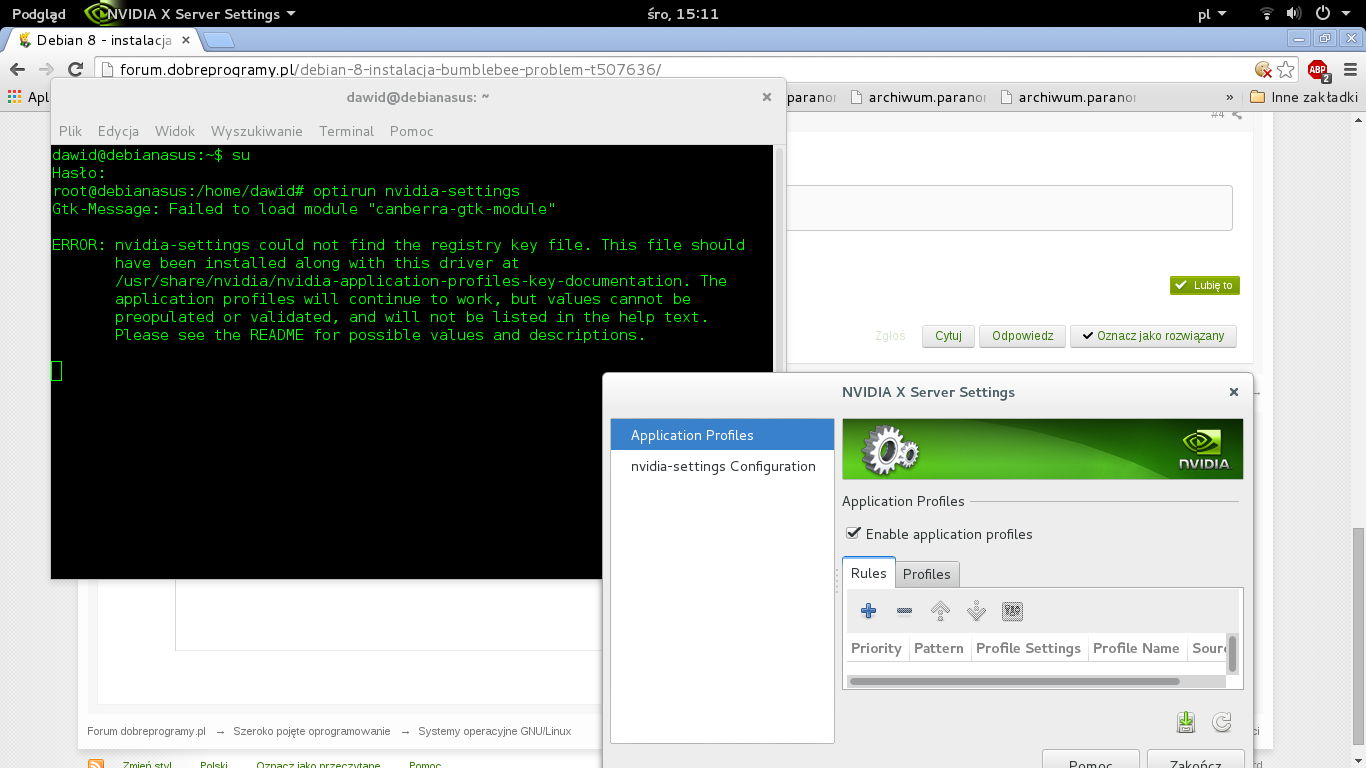Open the Podgląd activities overview

click(x=39, y=14)
